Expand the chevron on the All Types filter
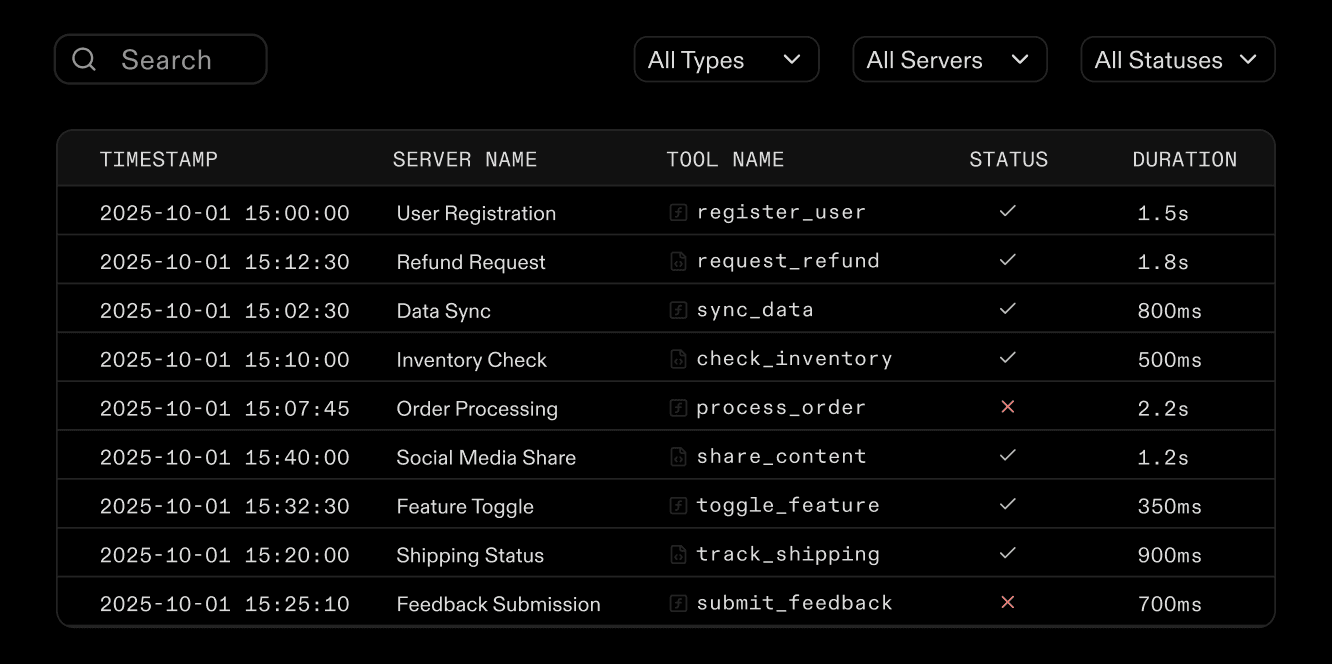 792,59
